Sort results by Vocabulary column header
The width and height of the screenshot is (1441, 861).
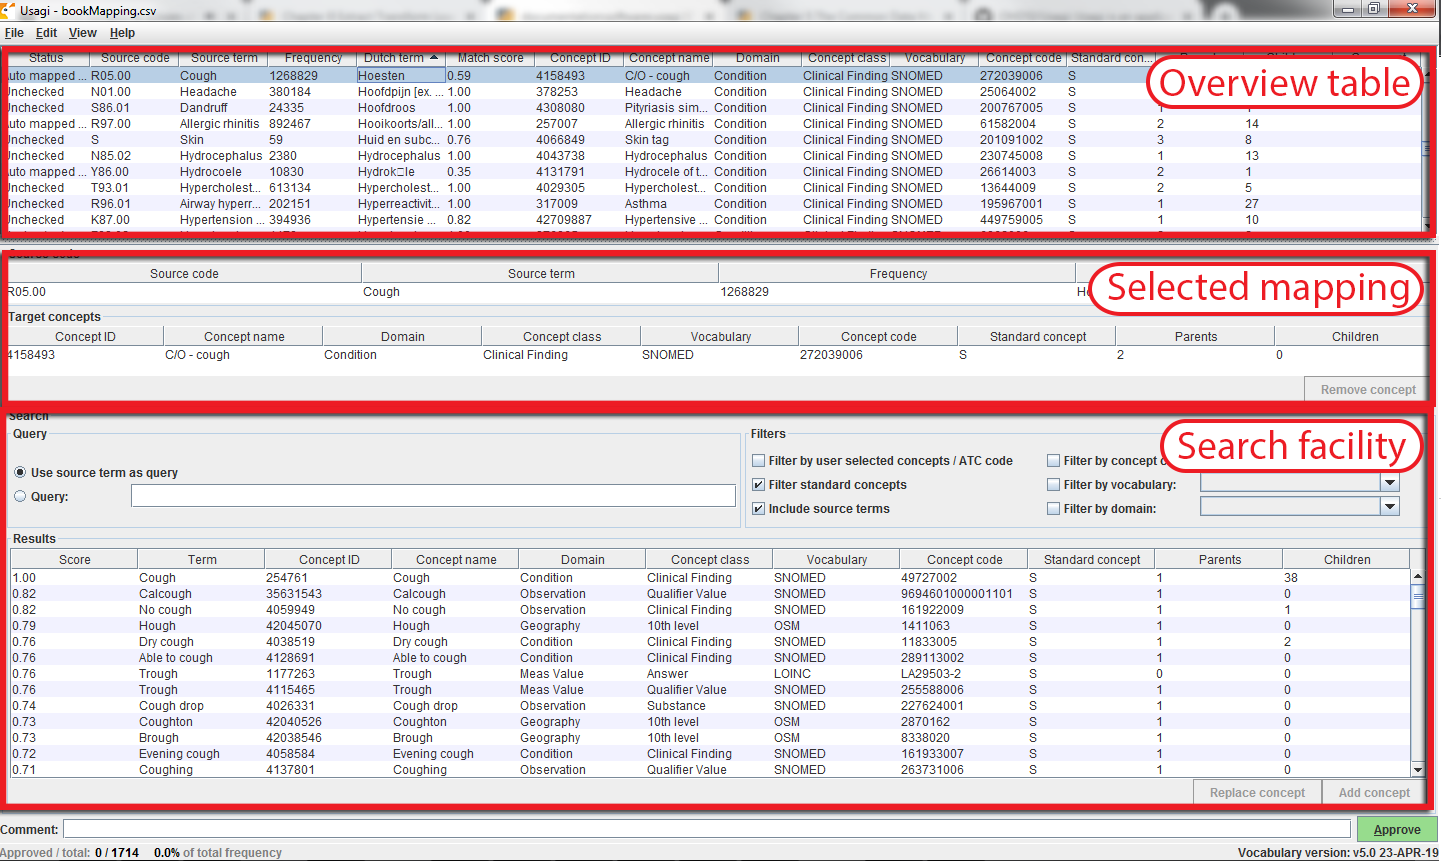point(837,560)
